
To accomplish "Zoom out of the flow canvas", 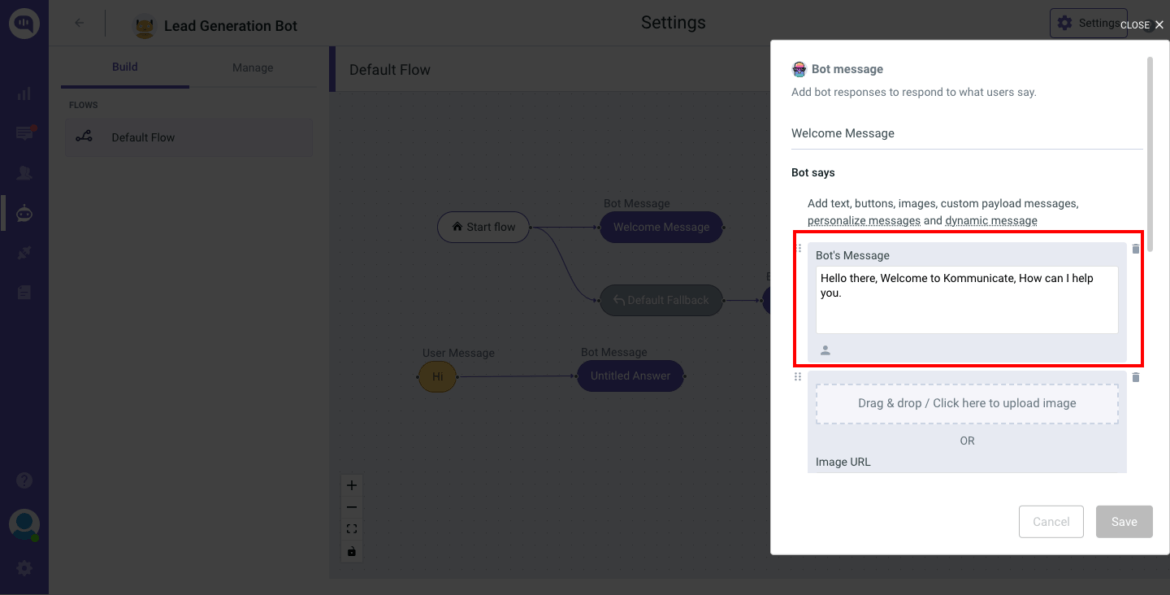I will (x=351, y=507).
